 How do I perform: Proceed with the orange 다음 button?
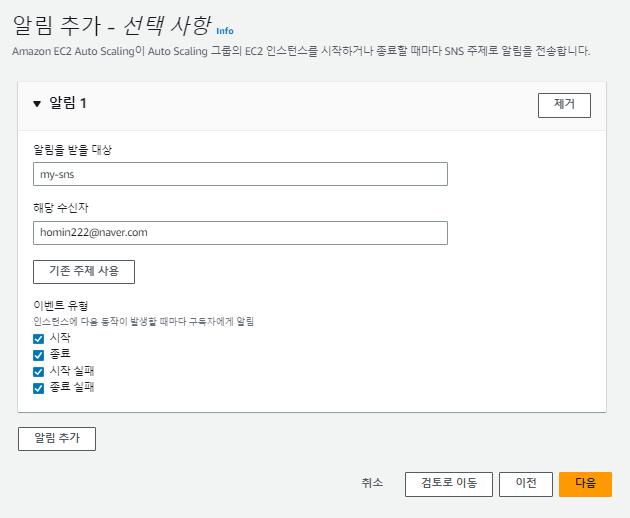585,484
